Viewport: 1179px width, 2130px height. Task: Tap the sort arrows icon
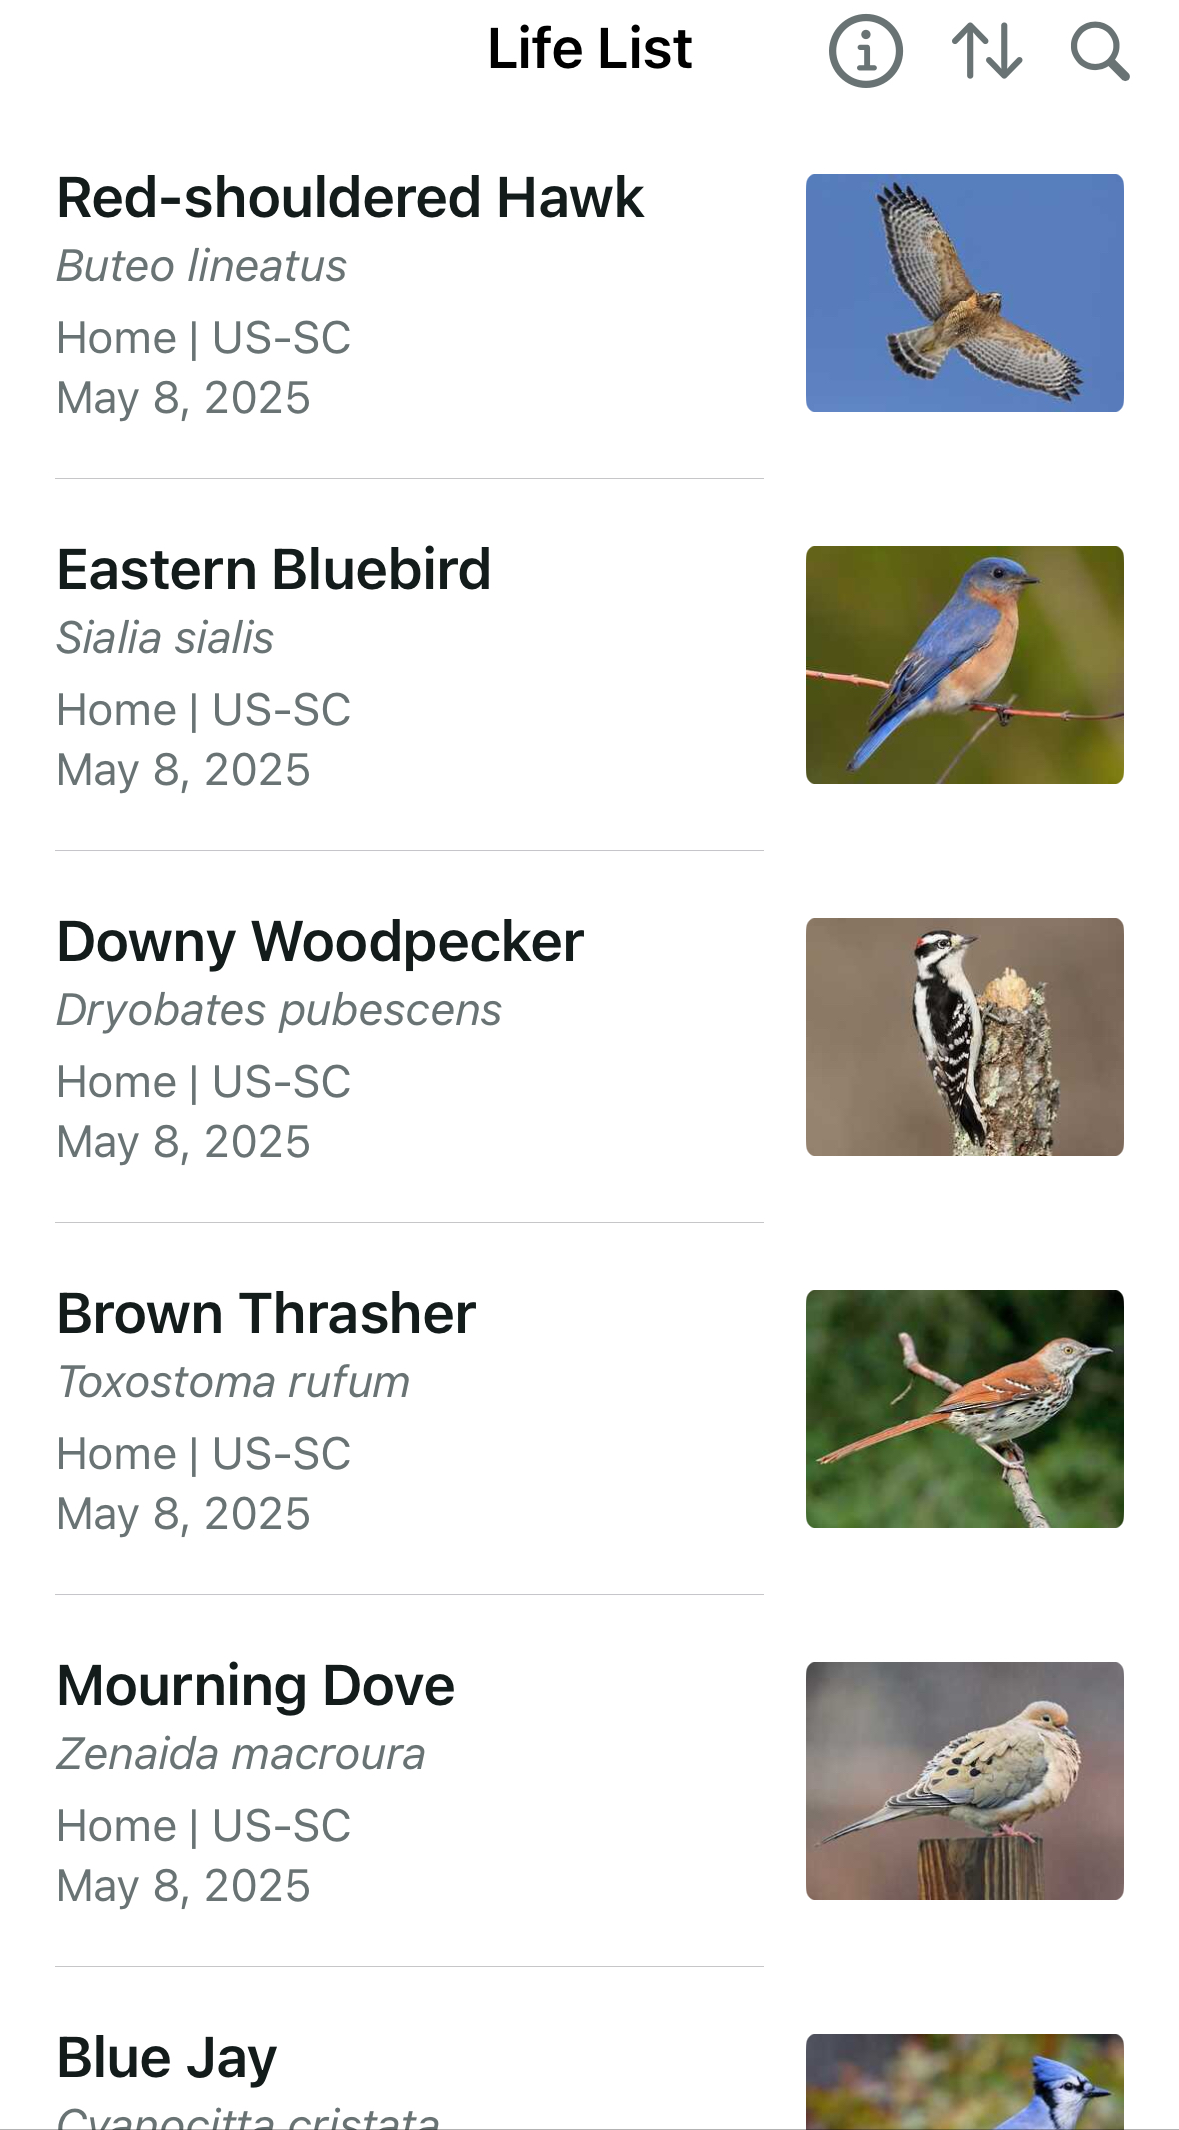tap(987, 50)
